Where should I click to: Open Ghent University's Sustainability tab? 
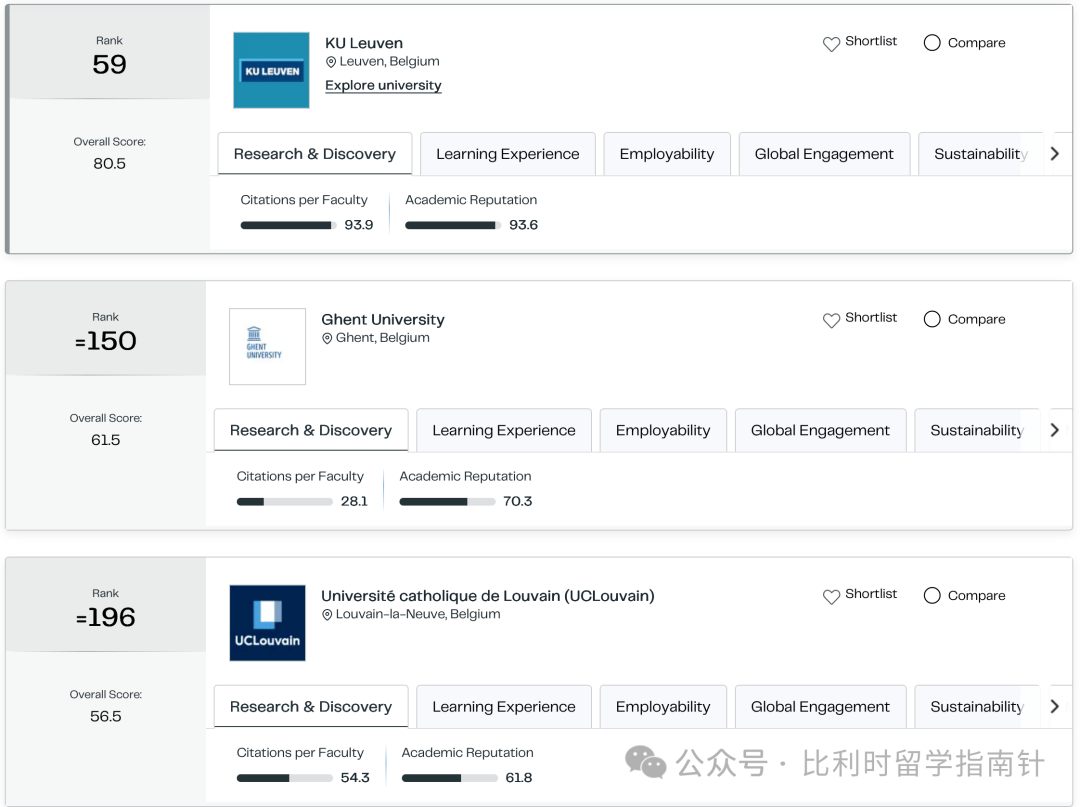tap(977, 430)
